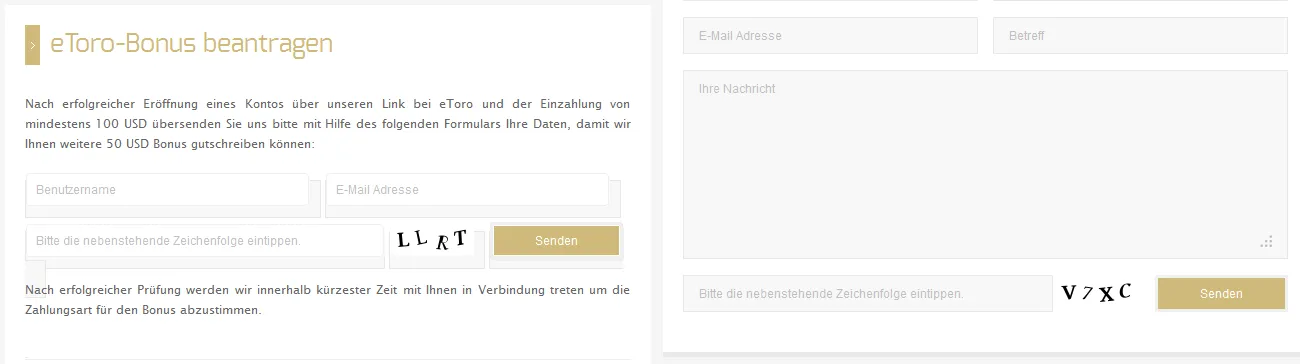Click the horizontal divider line below bonus text
The width and height of the screenshot is (1300, 364).
click(328, 358)
